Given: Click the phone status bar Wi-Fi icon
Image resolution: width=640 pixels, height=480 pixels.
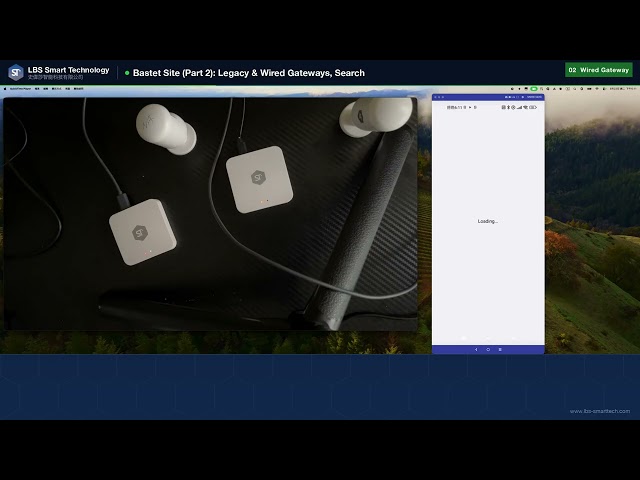Looking at the screenshot, I should 526,107.
